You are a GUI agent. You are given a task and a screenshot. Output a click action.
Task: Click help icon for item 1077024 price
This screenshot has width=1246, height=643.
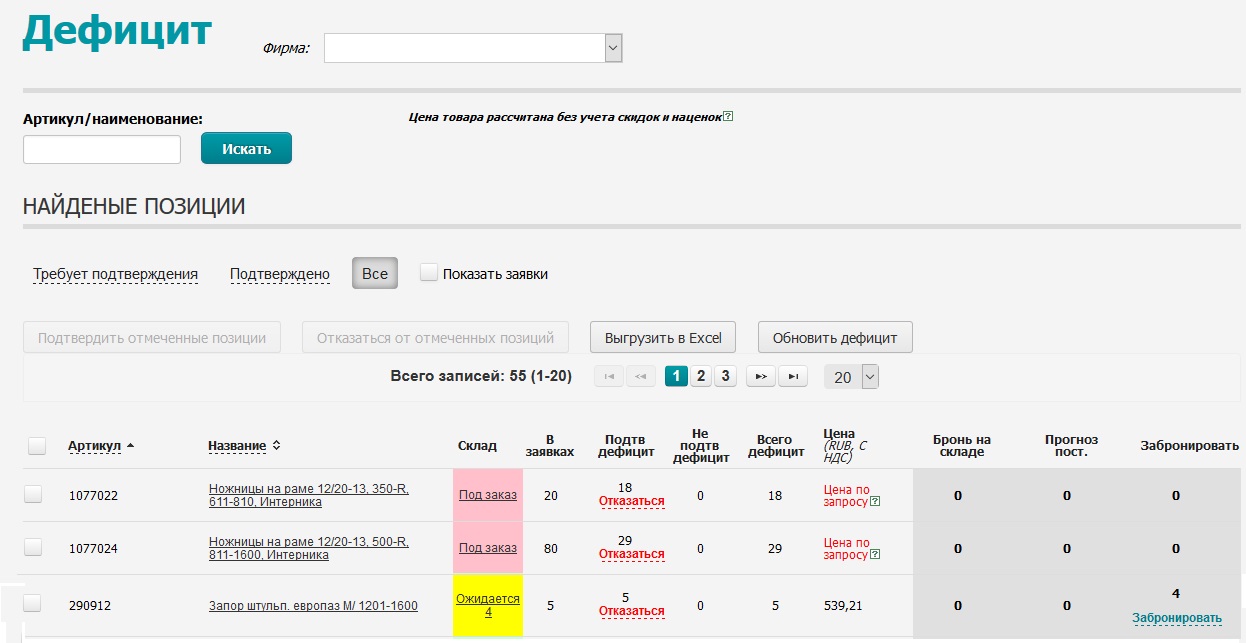(875, 555)
